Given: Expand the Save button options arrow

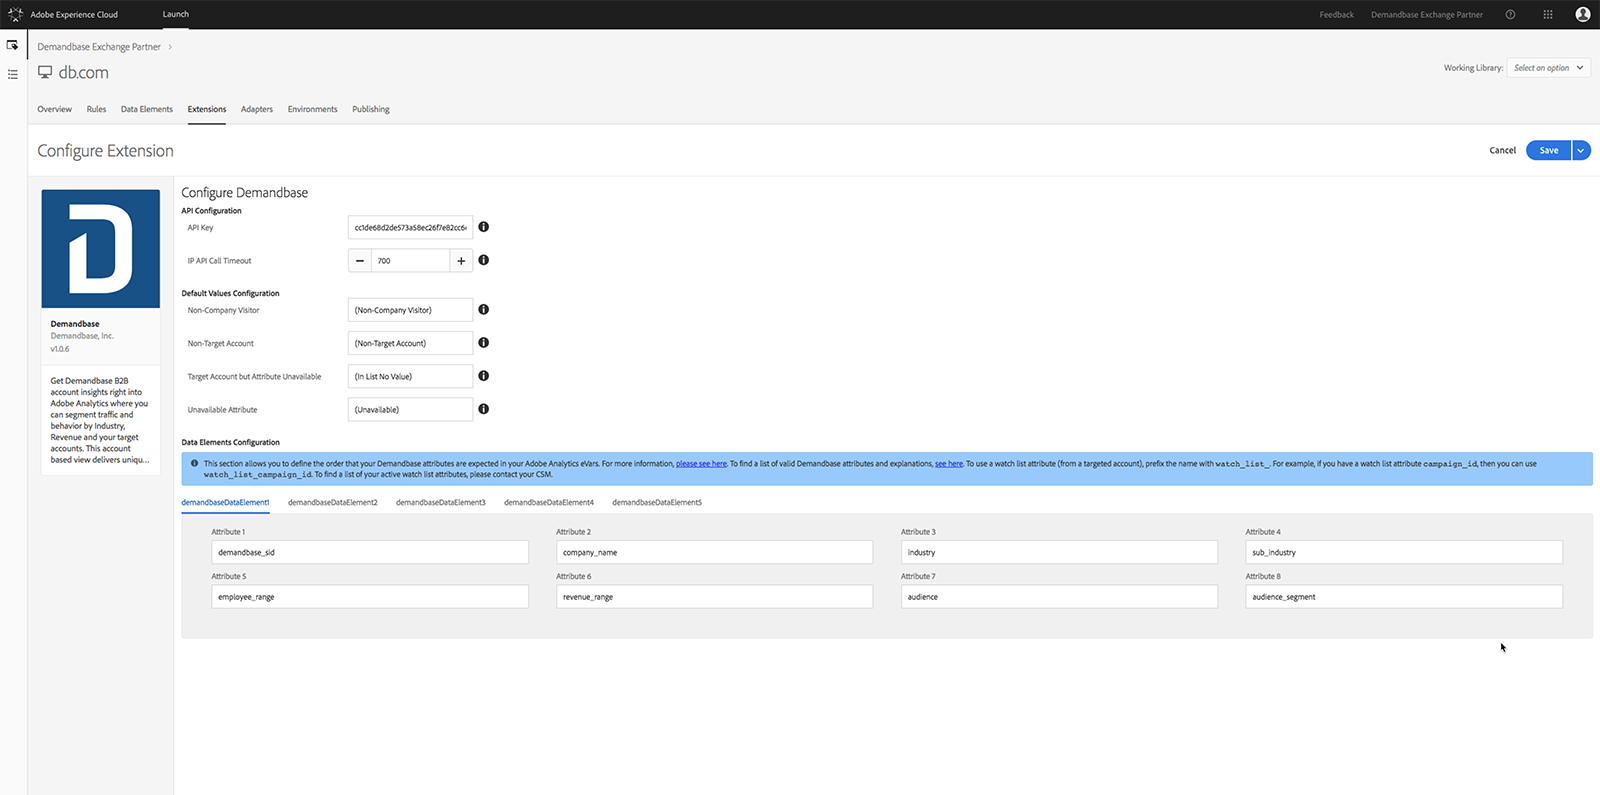Looking at the screenshot, I should tap(1581, 150).
